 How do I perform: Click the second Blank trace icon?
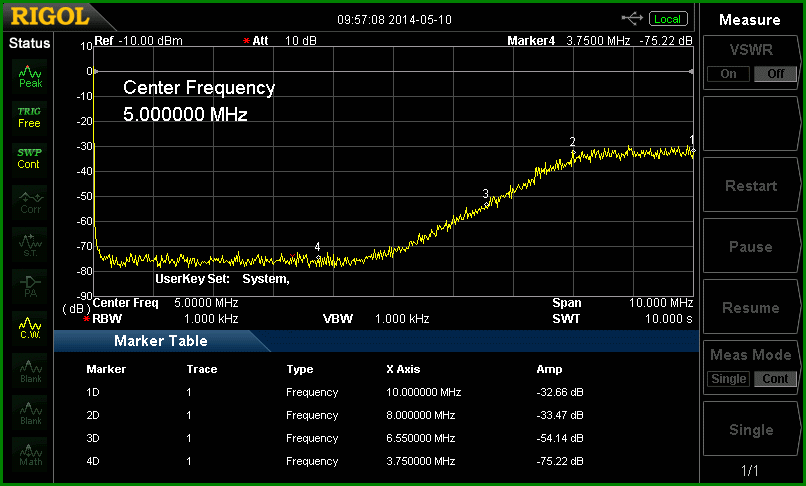pyautogui.click(x=30, y=412)
